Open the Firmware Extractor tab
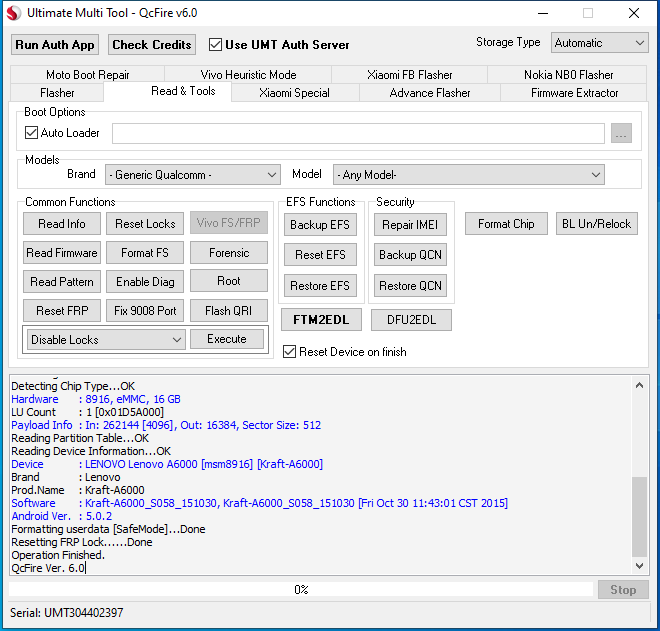 click(575, 93)
